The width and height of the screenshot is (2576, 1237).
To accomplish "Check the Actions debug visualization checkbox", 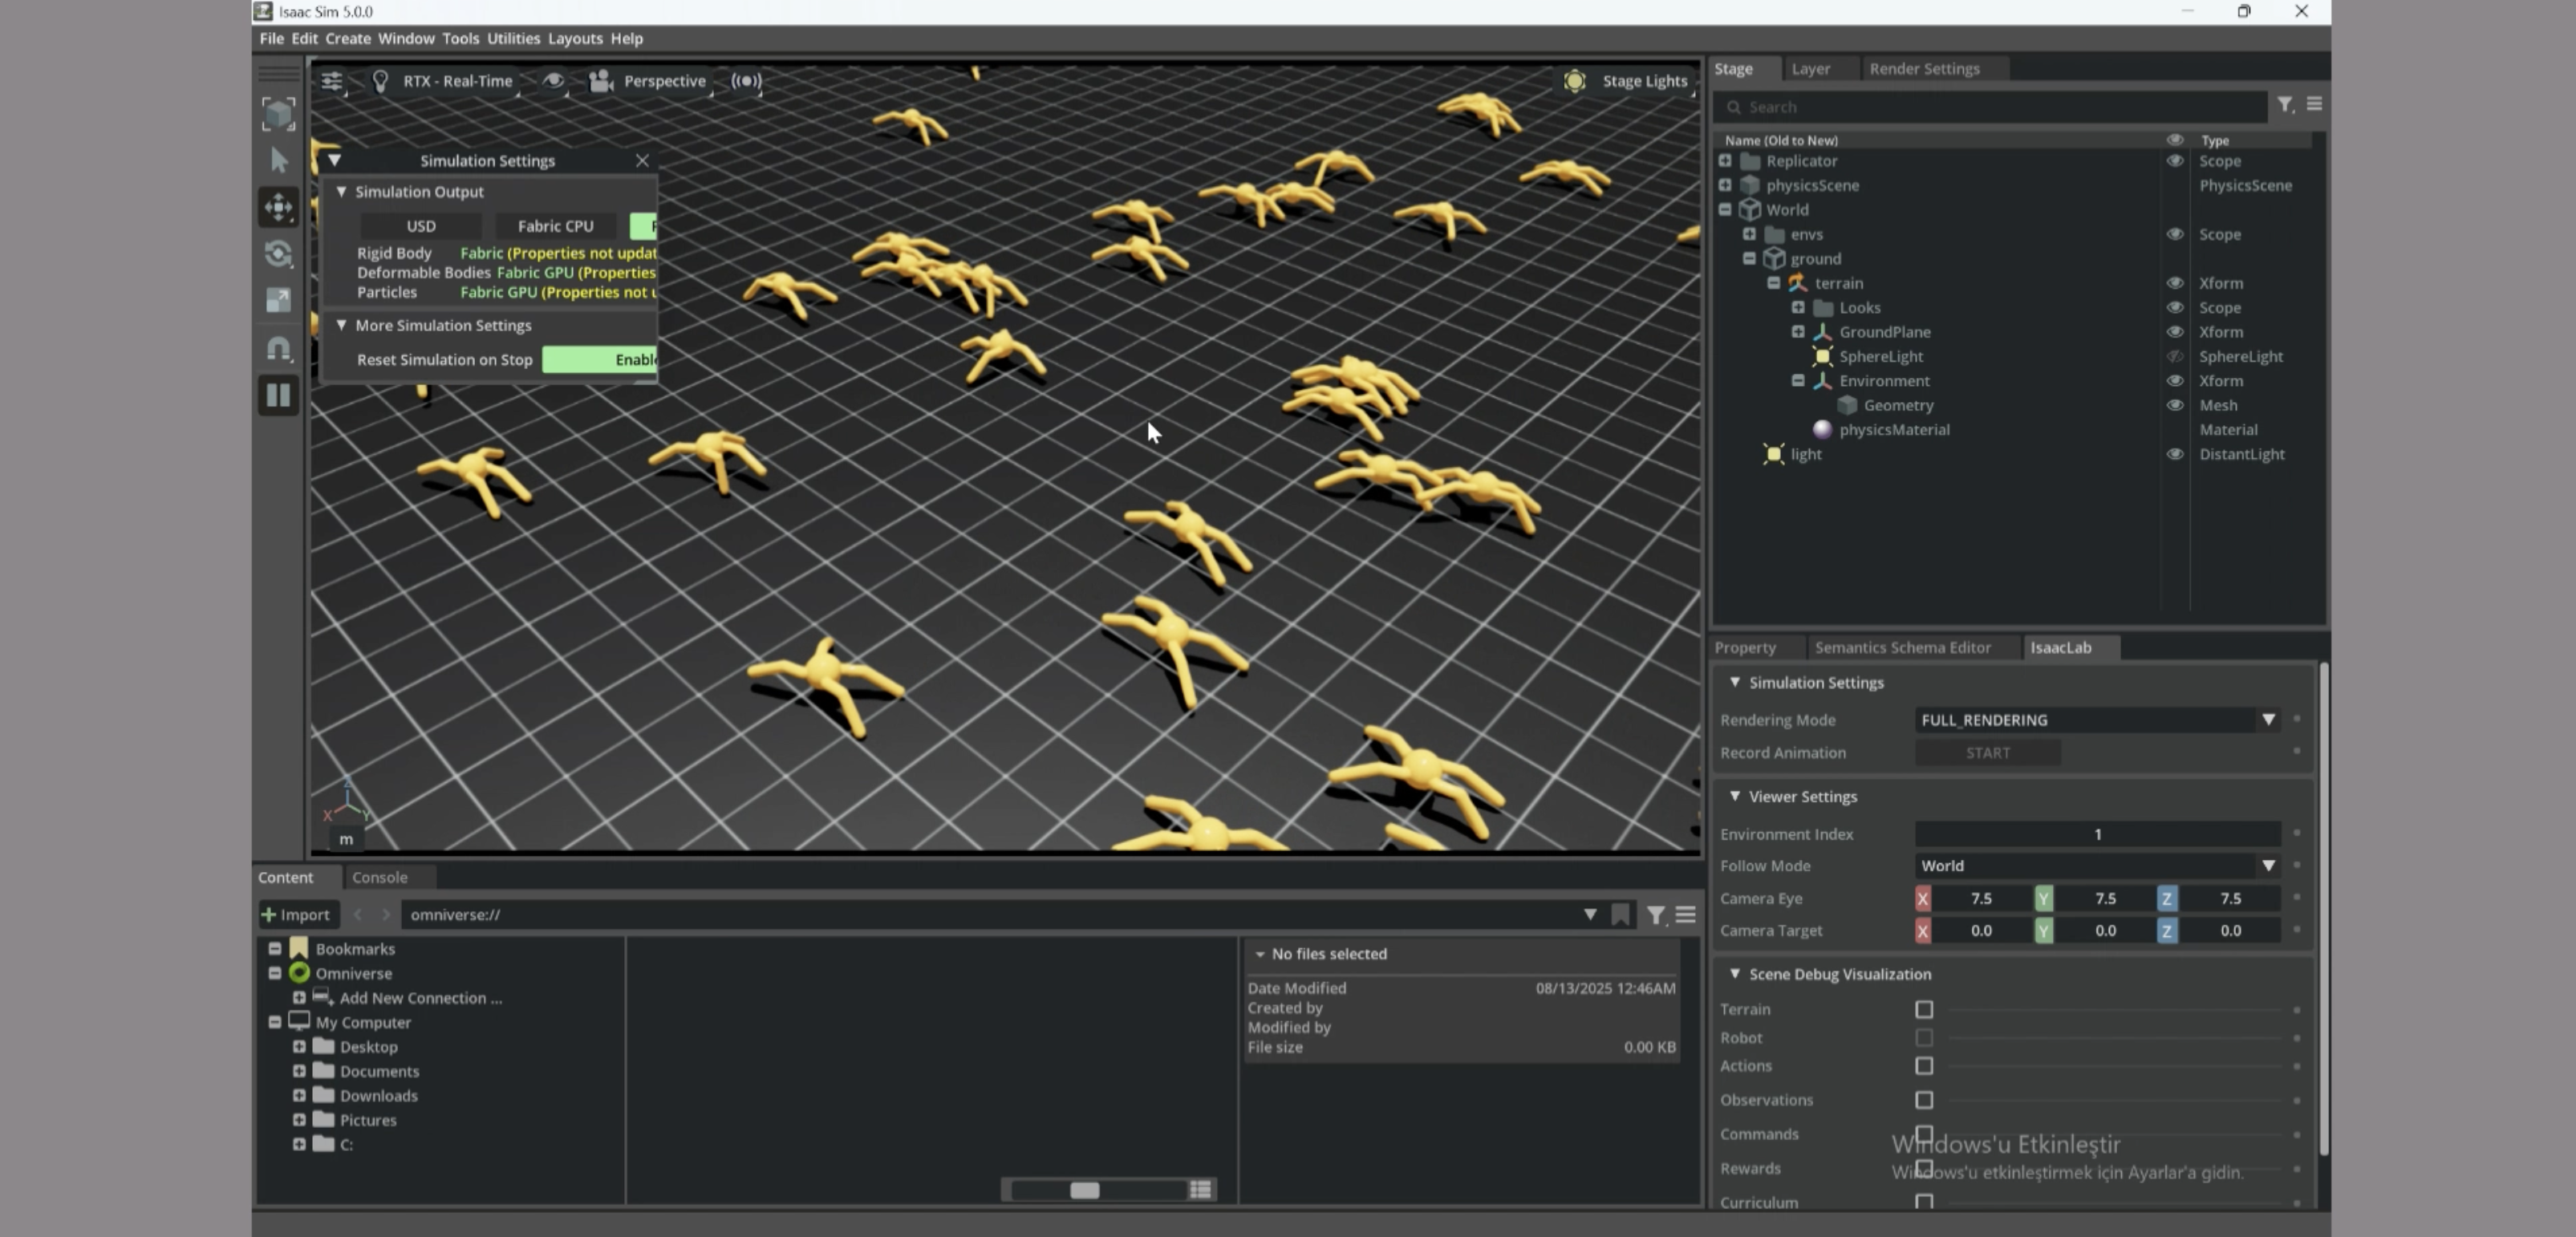I will tap(1923, 1066).
